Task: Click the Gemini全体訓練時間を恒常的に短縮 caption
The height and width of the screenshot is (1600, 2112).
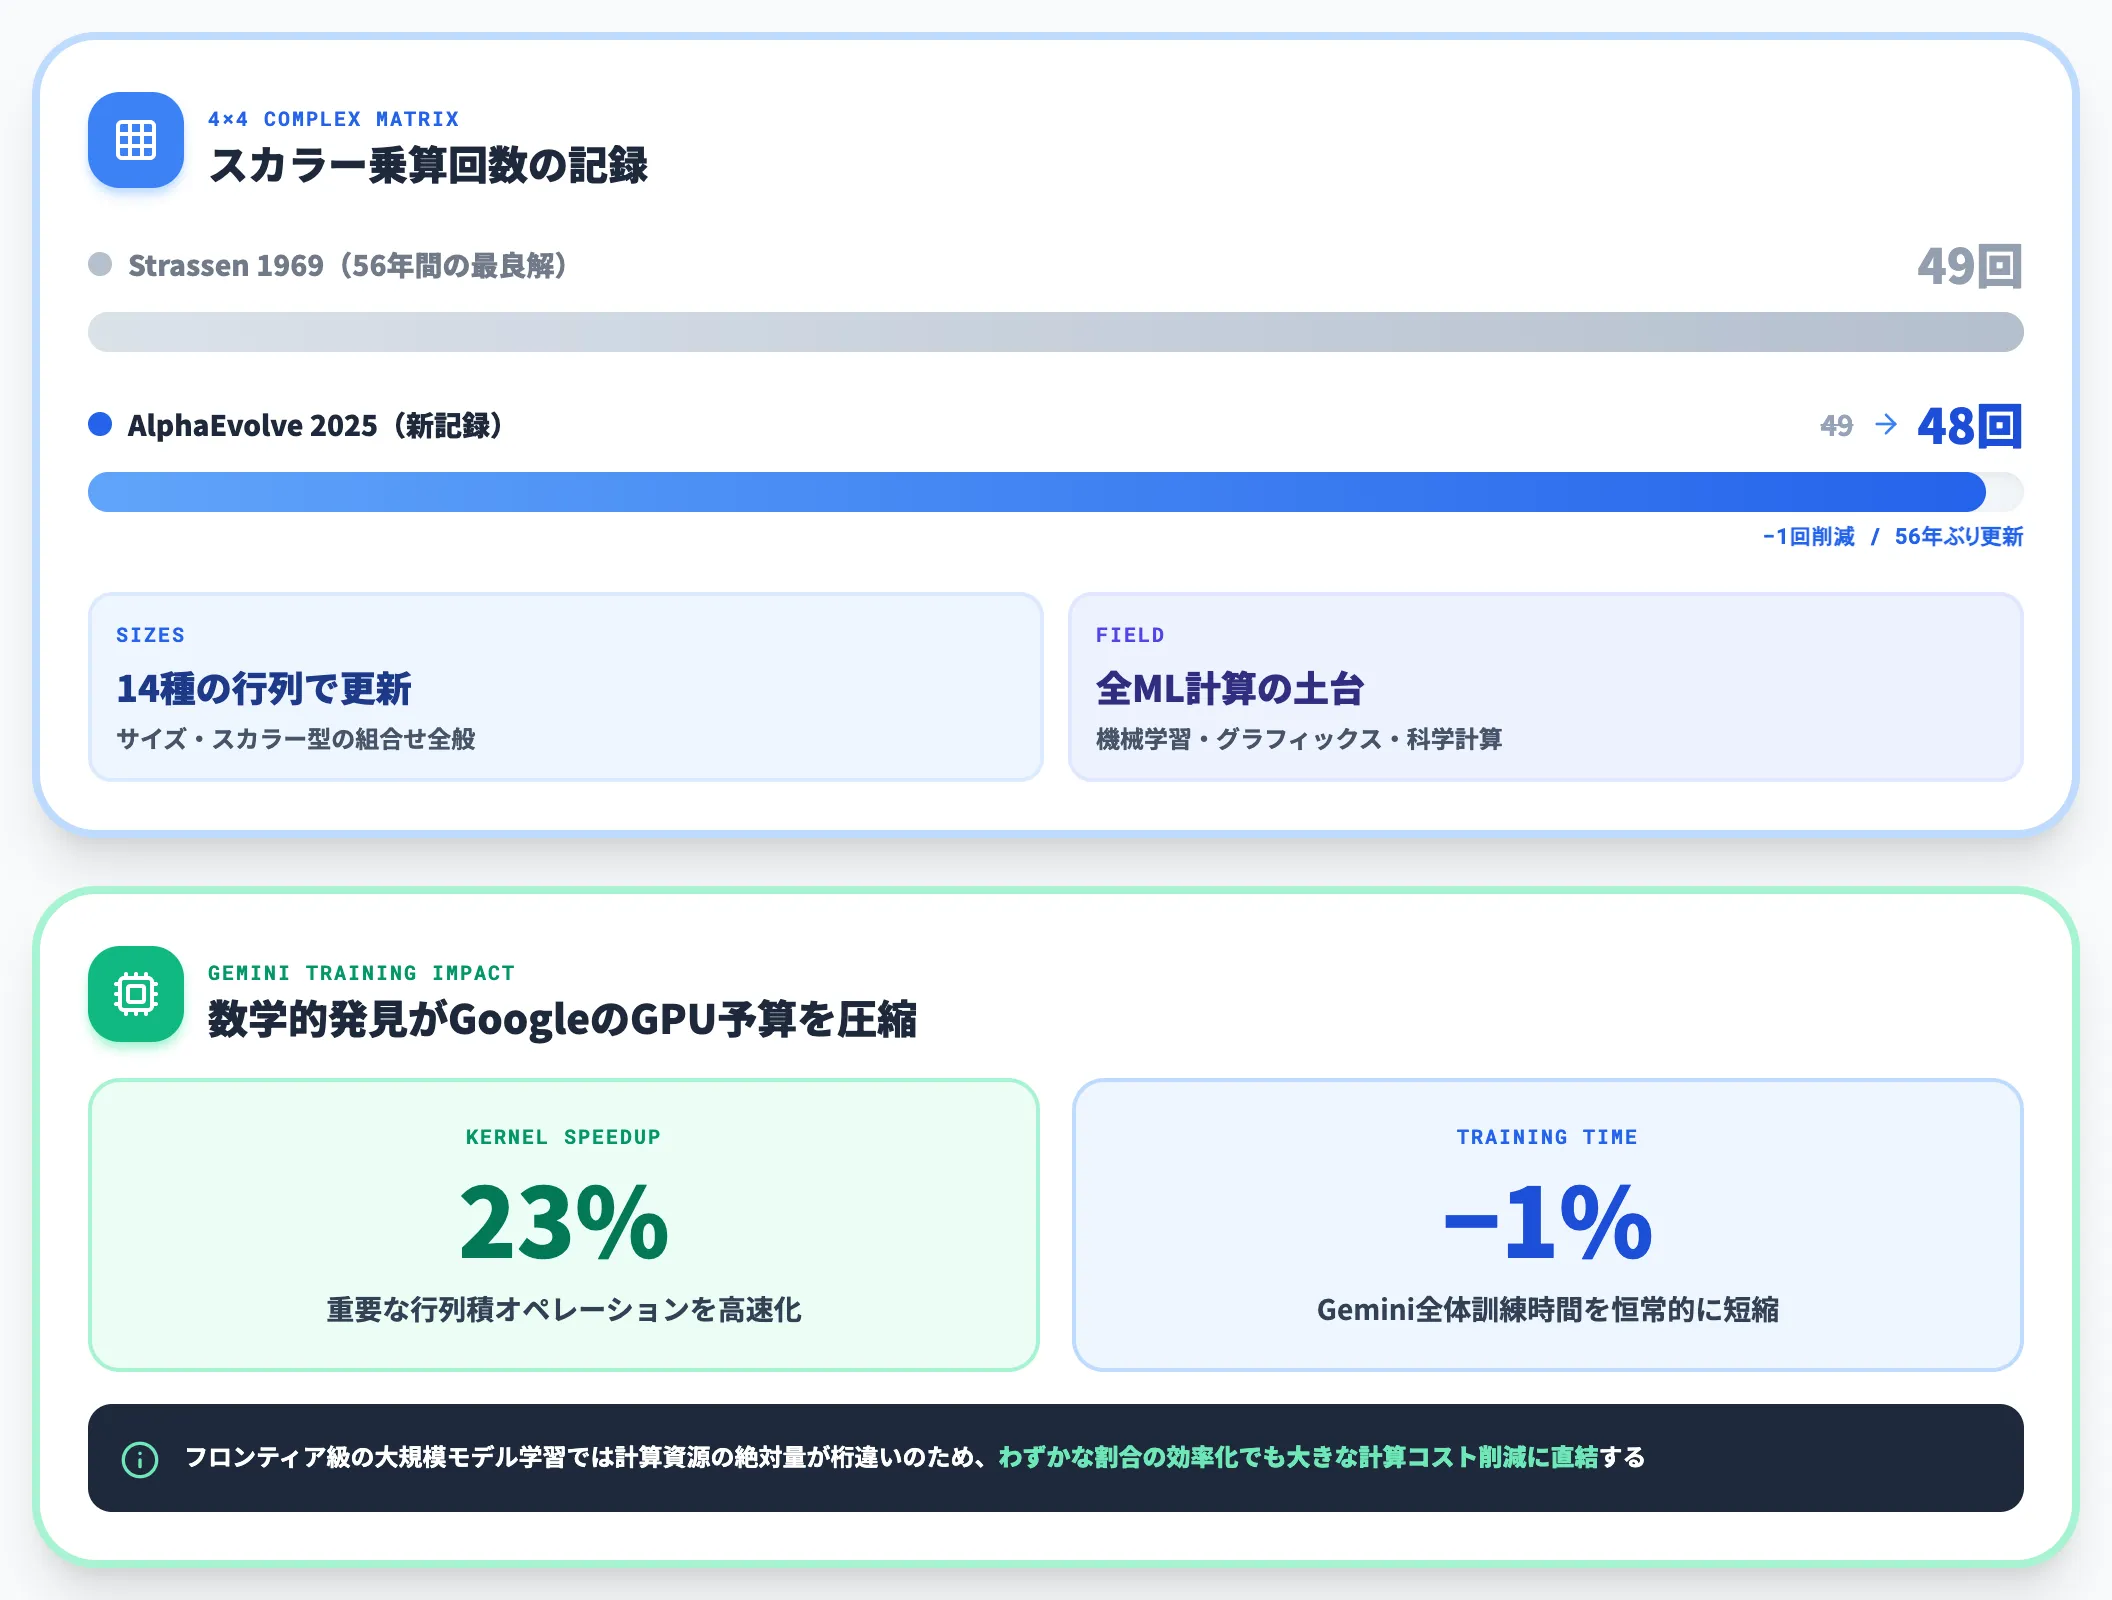Action: (1548, 1309)
